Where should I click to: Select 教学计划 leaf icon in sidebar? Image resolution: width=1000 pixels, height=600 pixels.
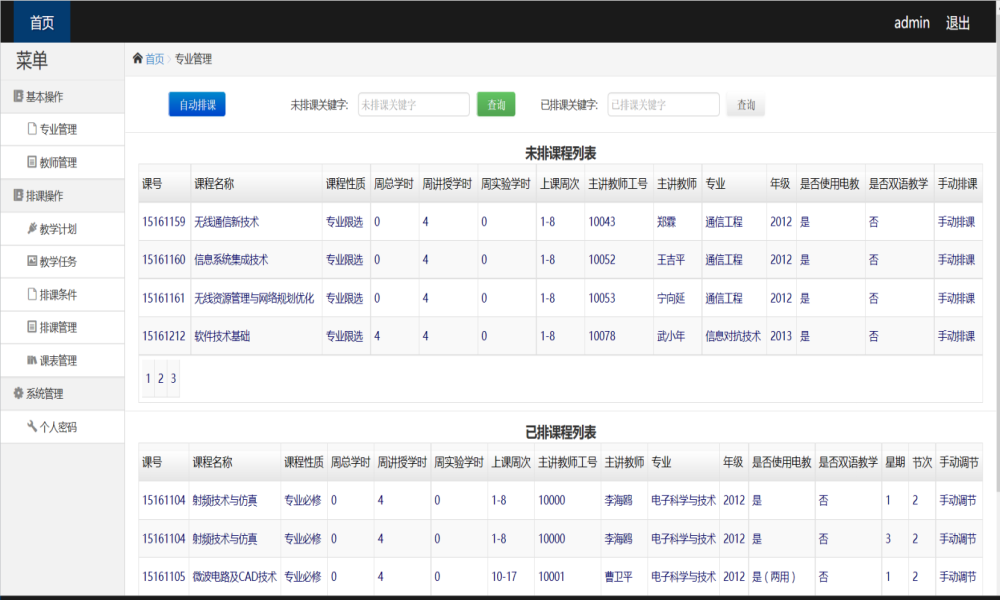(32, 228)
